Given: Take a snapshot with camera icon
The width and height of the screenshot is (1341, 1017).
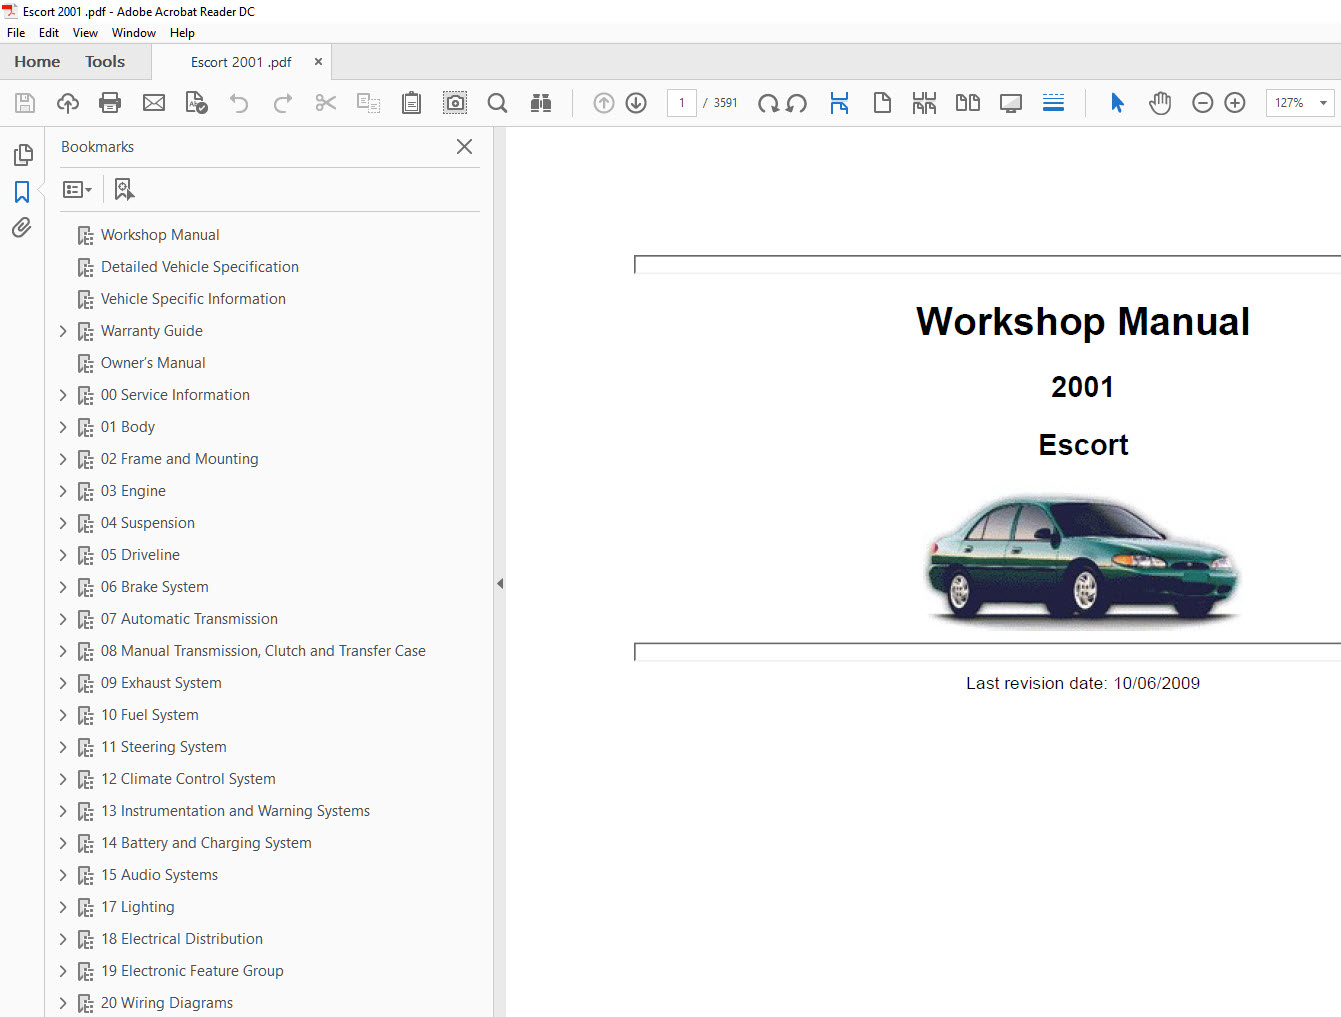Looking at the screenshot, I should tap(455, 103).
